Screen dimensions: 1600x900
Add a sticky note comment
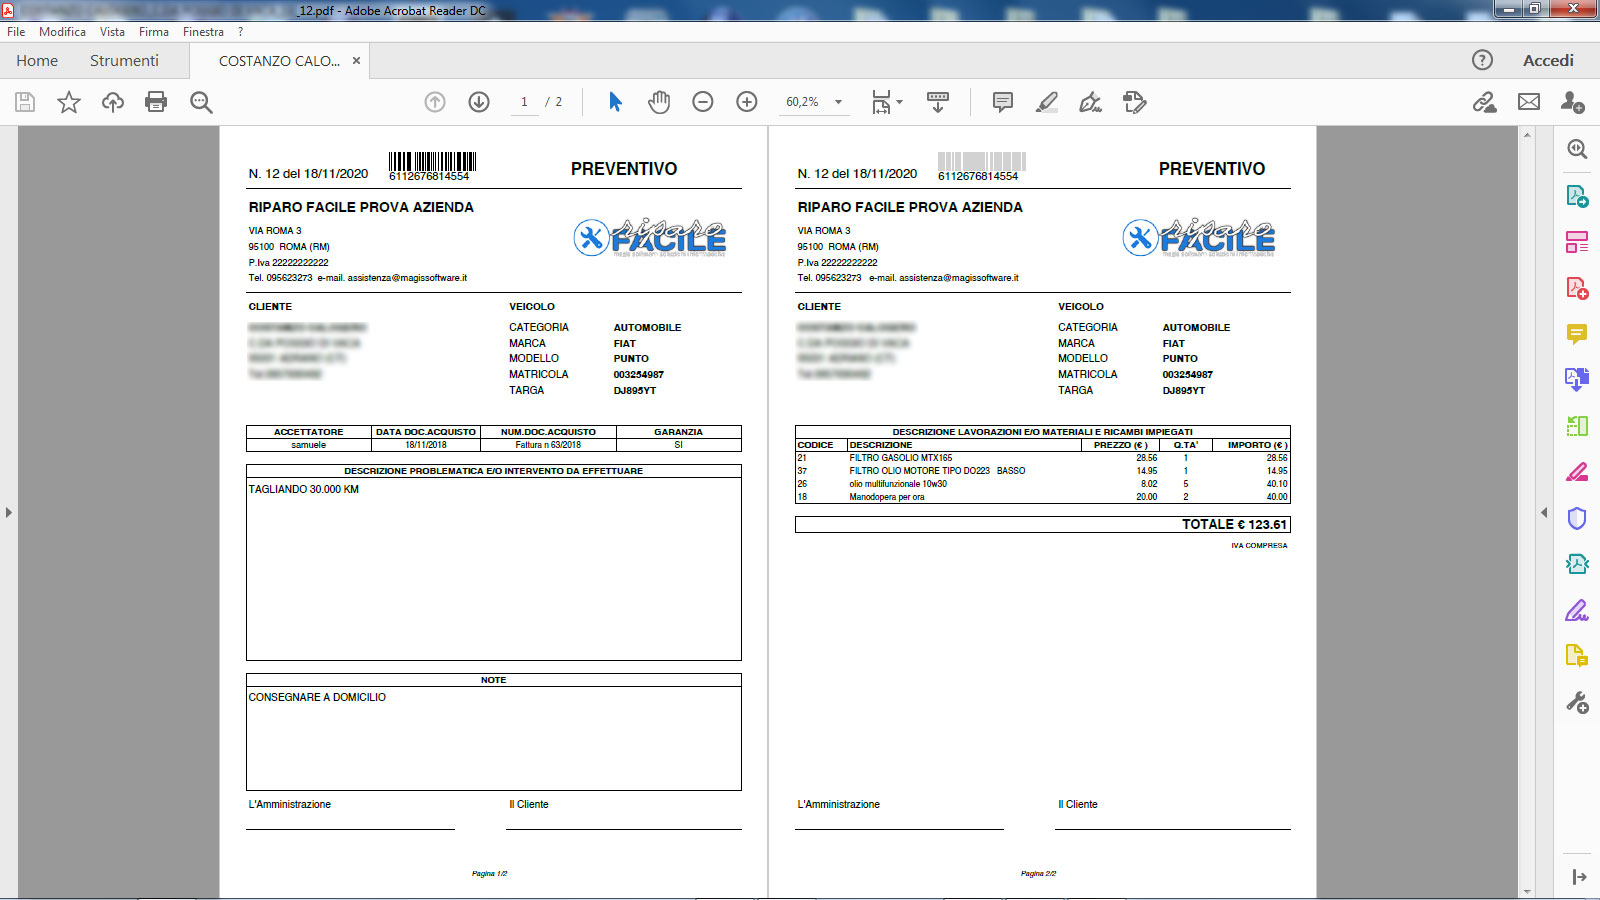tap(1003, 102)
